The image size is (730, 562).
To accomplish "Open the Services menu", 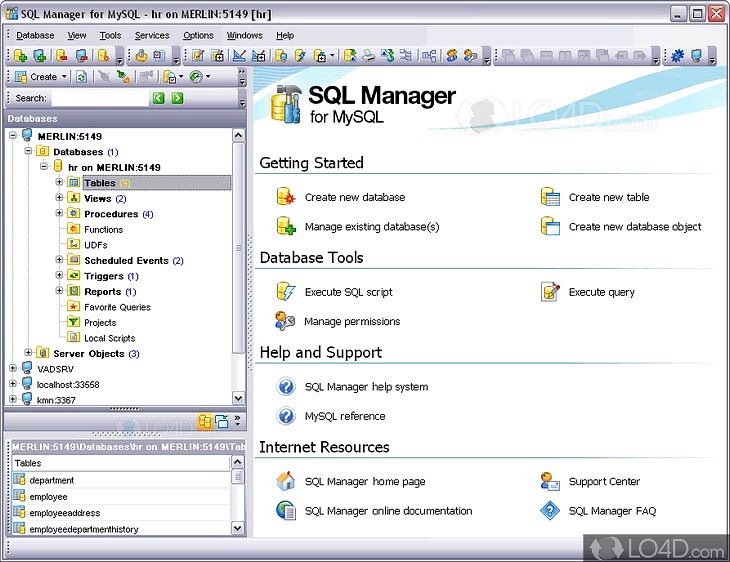I will click(x=152, y=35).
